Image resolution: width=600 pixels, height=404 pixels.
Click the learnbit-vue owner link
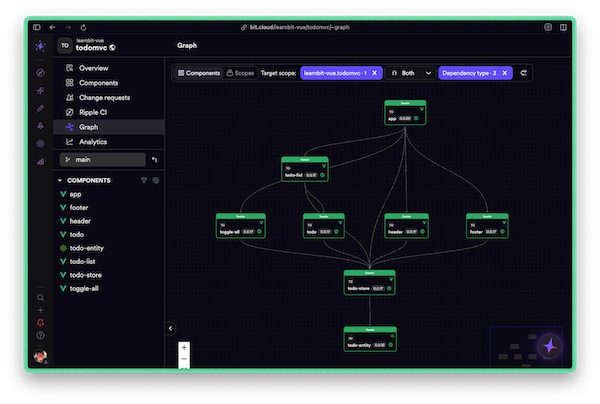coord(90,41)
